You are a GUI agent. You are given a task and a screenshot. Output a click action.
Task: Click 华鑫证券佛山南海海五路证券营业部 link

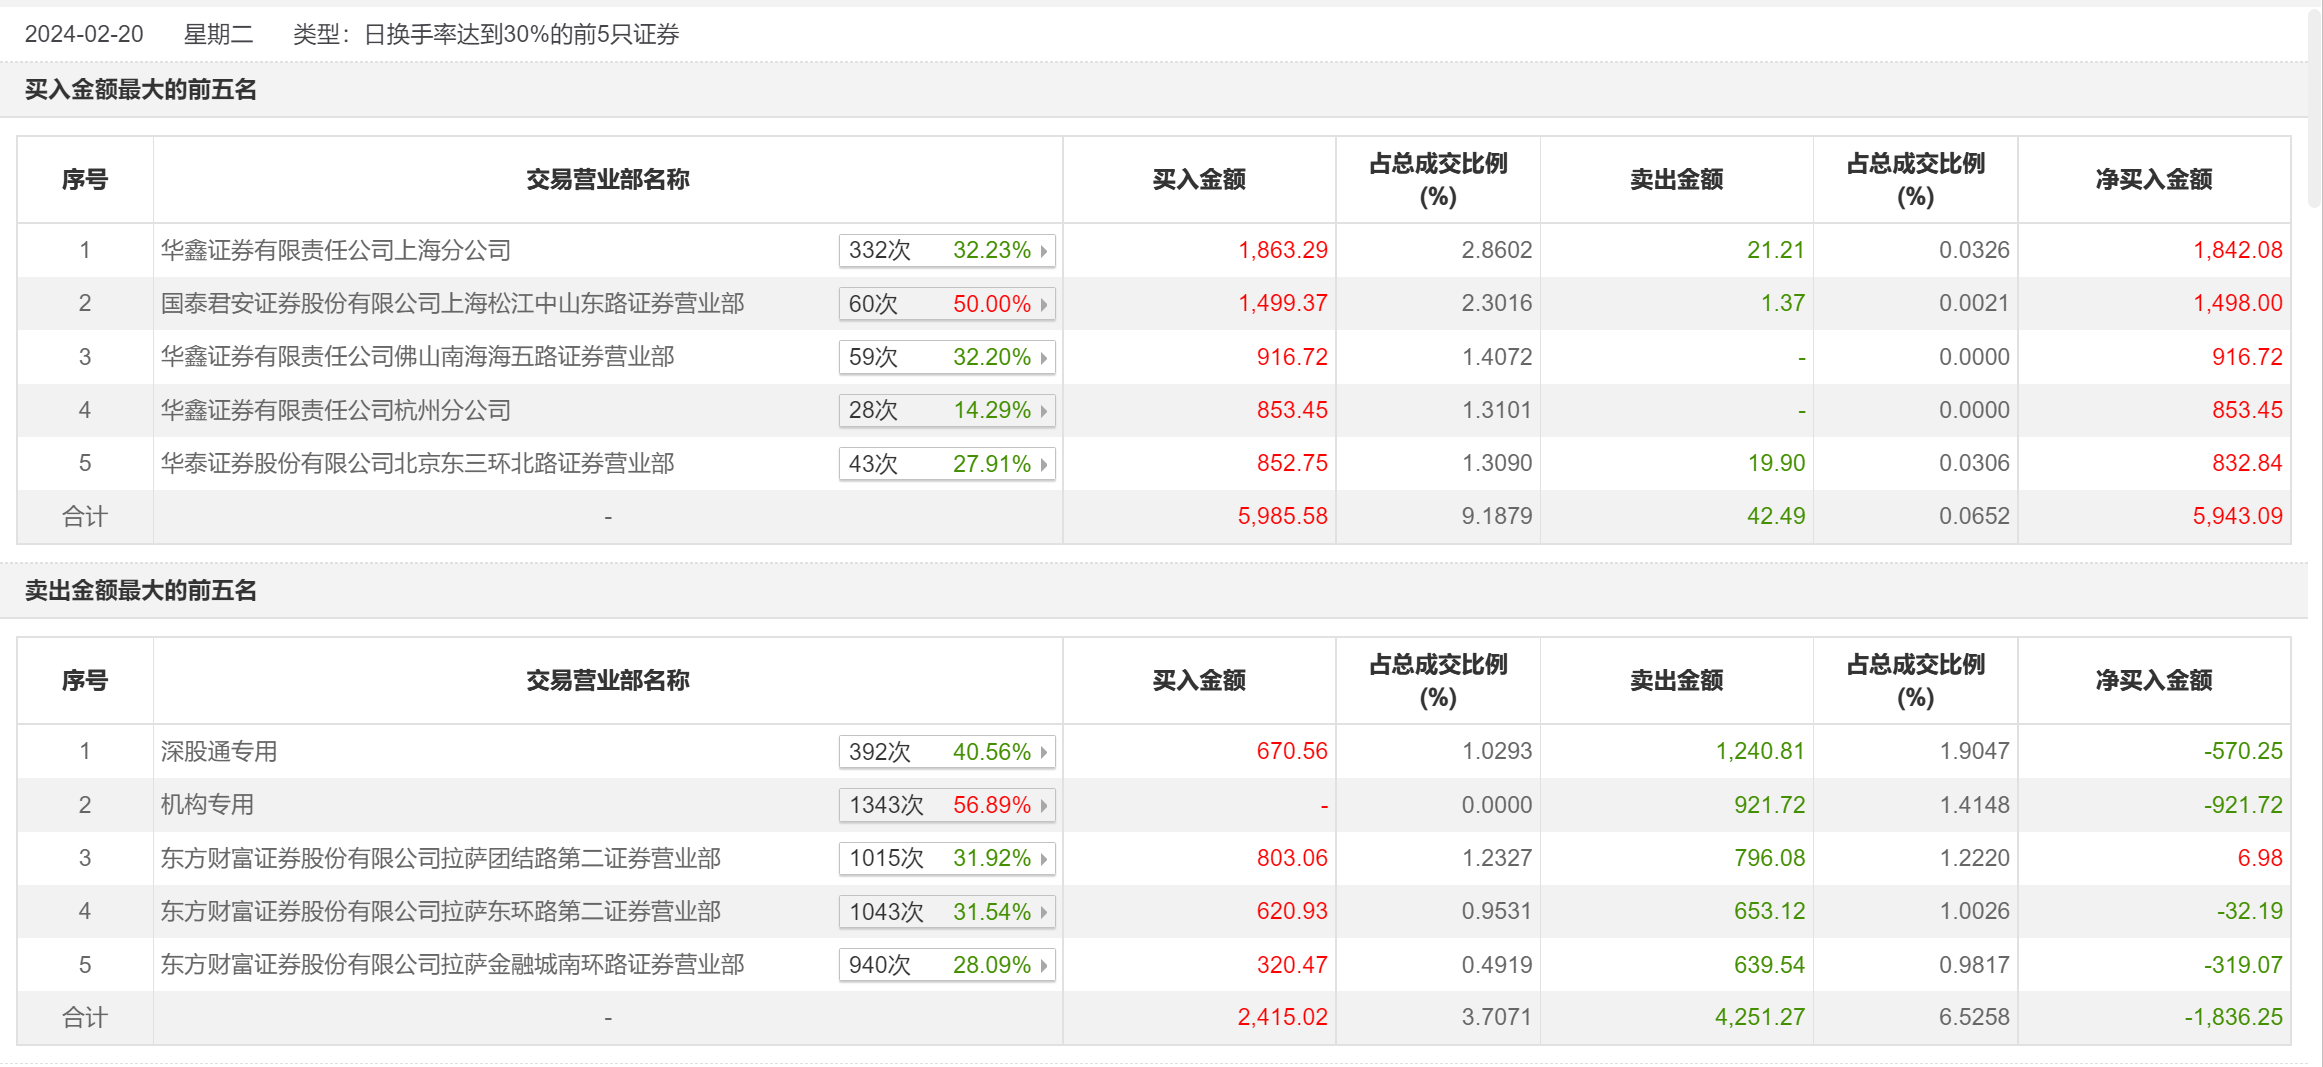pyautogui.click(x=418, y=357)
